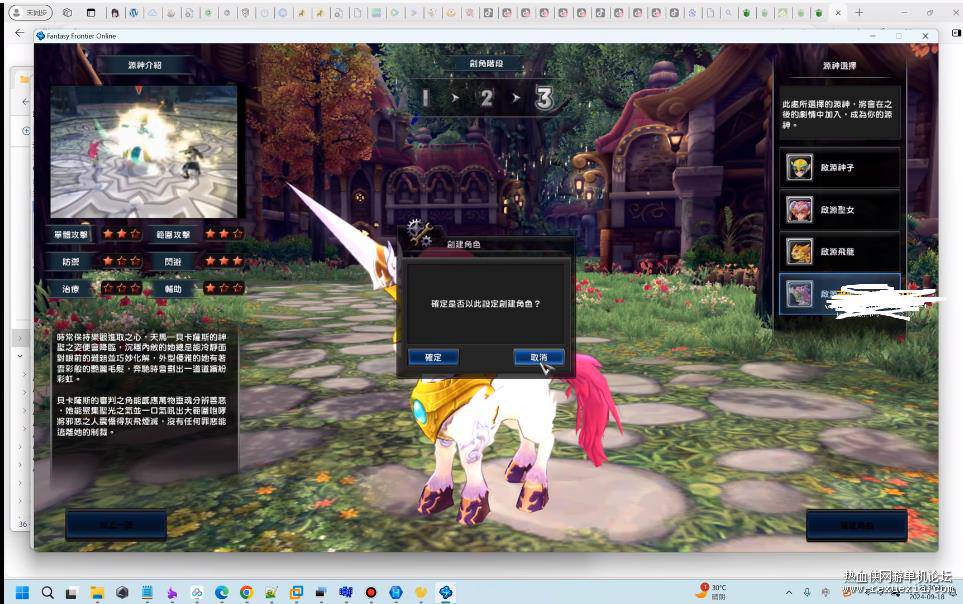Choose the 啟源神子 list entry label
This screenshot has width=963, height=604.
pos(837,167)
